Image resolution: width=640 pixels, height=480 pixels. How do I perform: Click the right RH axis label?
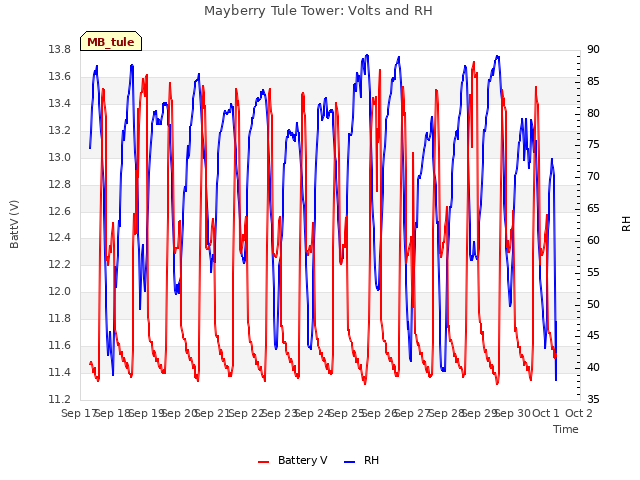point(626,224)
